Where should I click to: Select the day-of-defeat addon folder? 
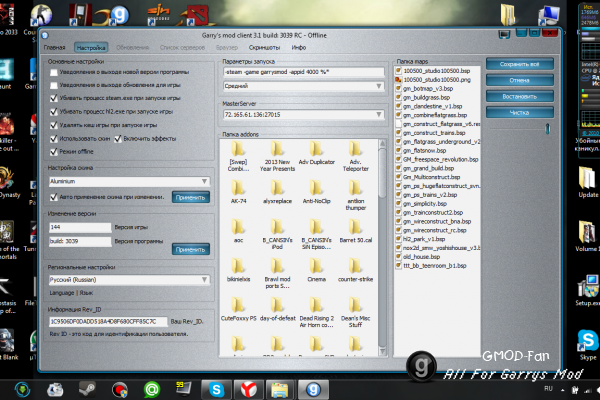[x=277, y=309]
